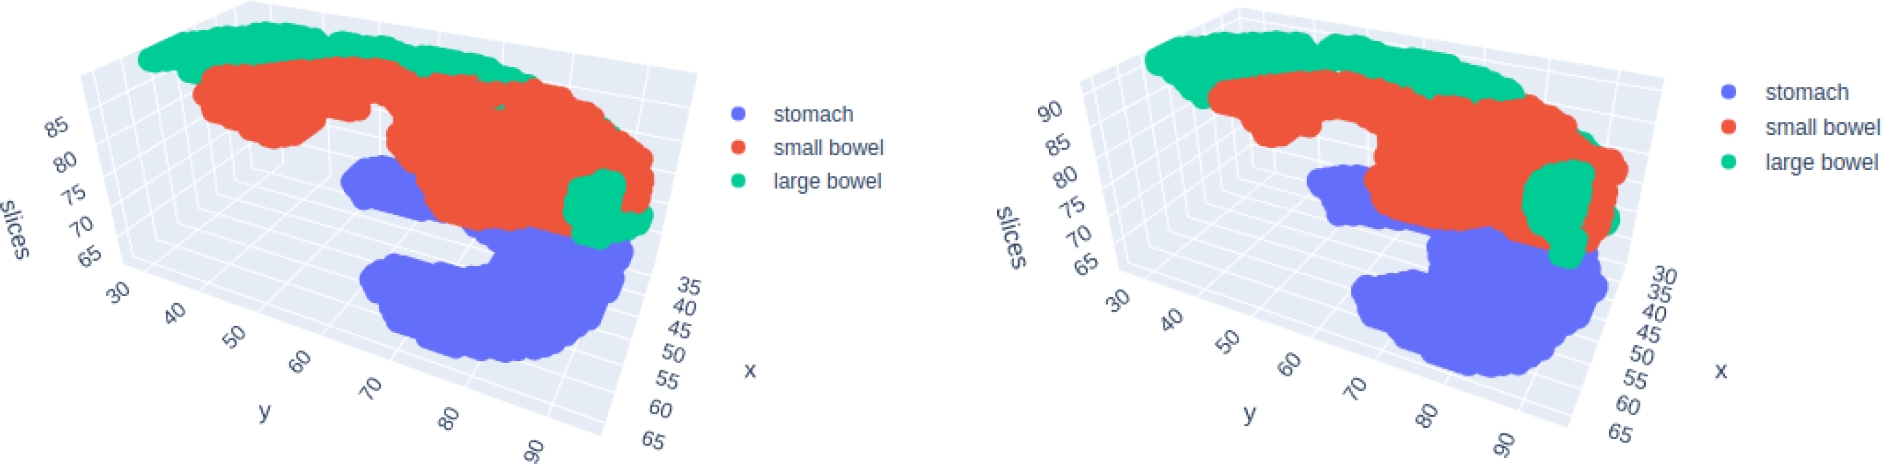Hide small bowel label in left legend

point(828,148)
